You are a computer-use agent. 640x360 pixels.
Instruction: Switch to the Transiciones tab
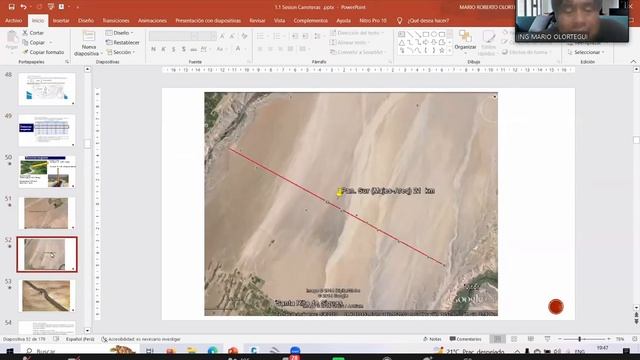click(116, 20)
